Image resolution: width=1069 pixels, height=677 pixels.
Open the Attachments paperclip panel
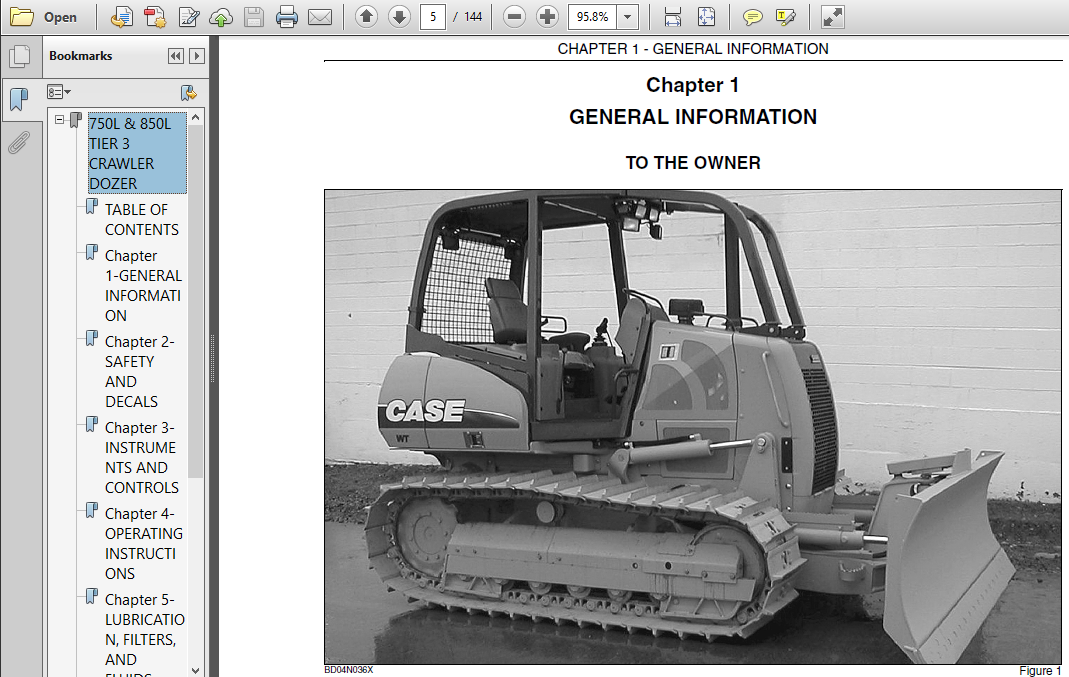click(x=20, y=142)
